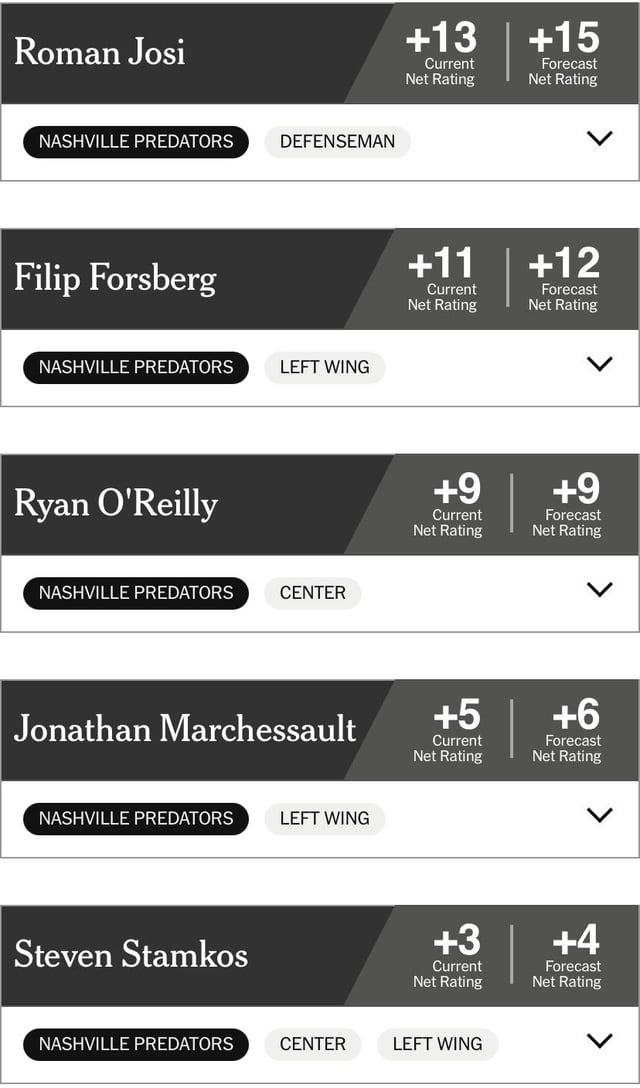Click Ryan O'Reilly's +9 Forecast Net Rating
Image resolution: width=640 pixels, height=1088 pixels.
coord(575,503)
